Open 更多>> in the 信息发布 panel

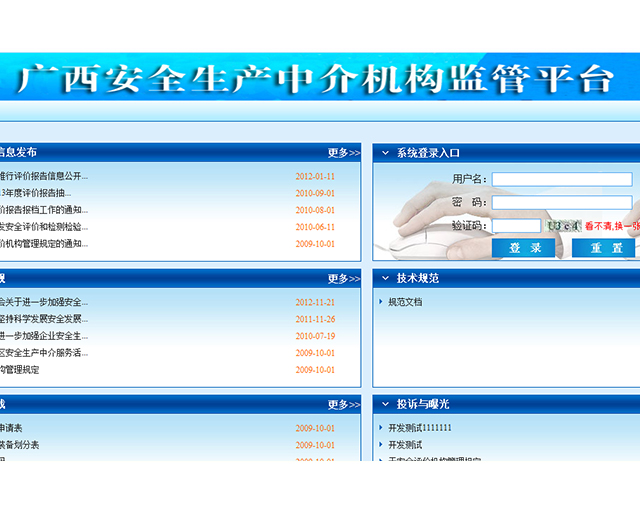[x=343, y=153]
